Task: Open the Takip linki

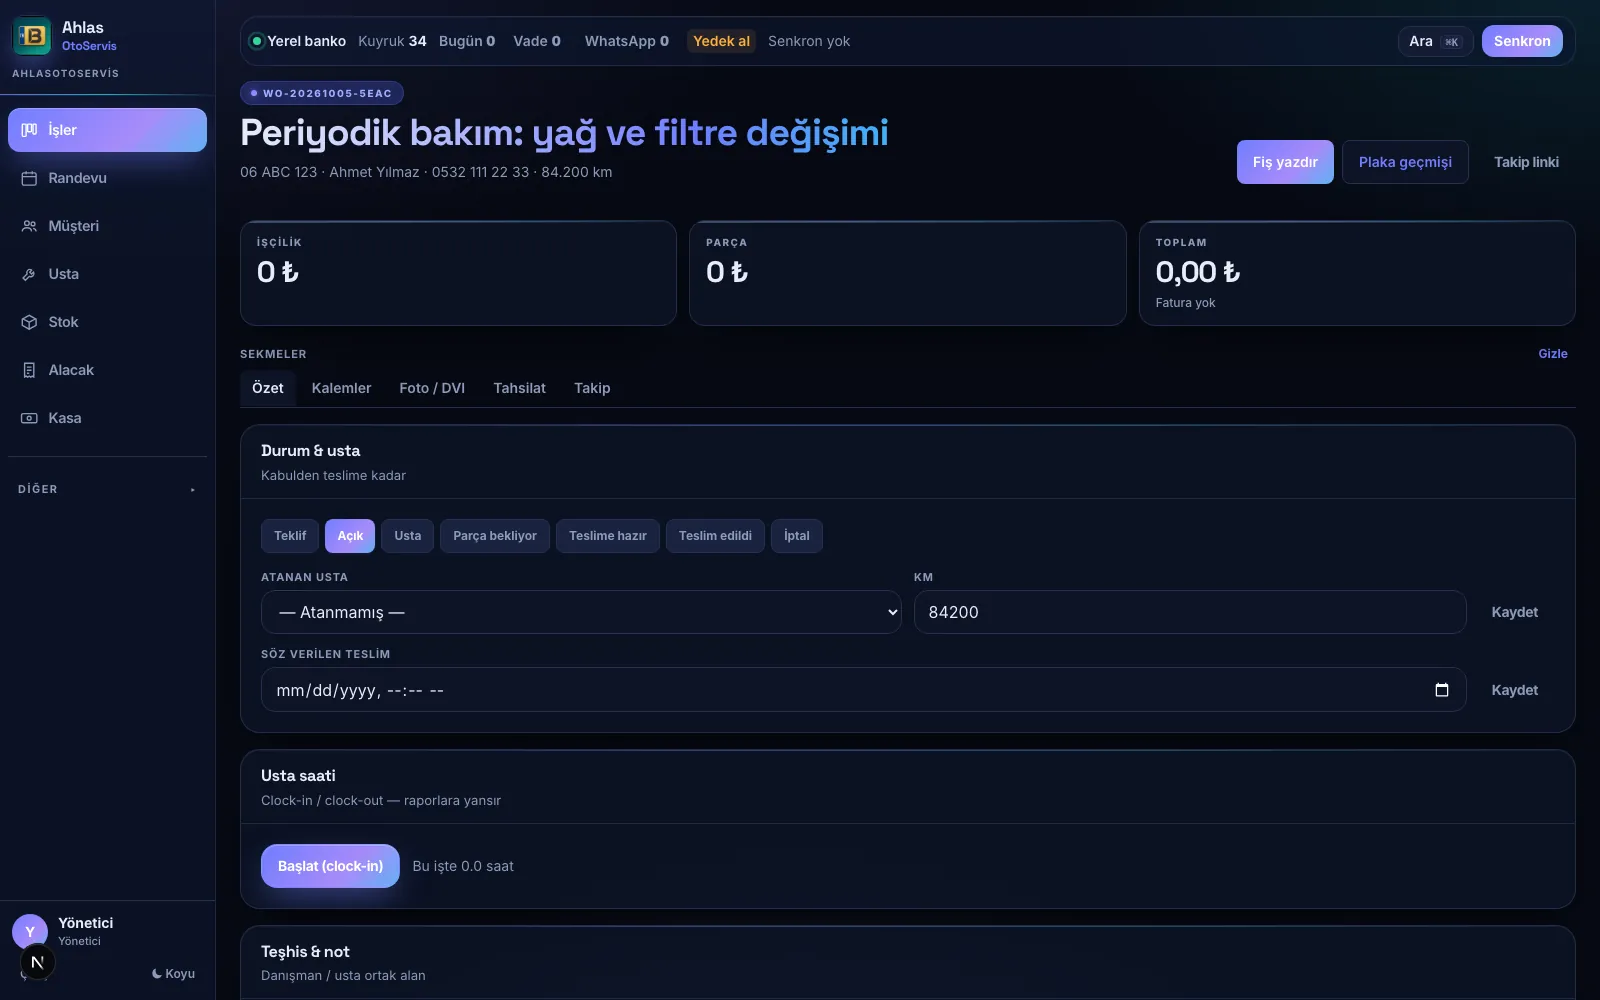Action: pos(1526,162)
